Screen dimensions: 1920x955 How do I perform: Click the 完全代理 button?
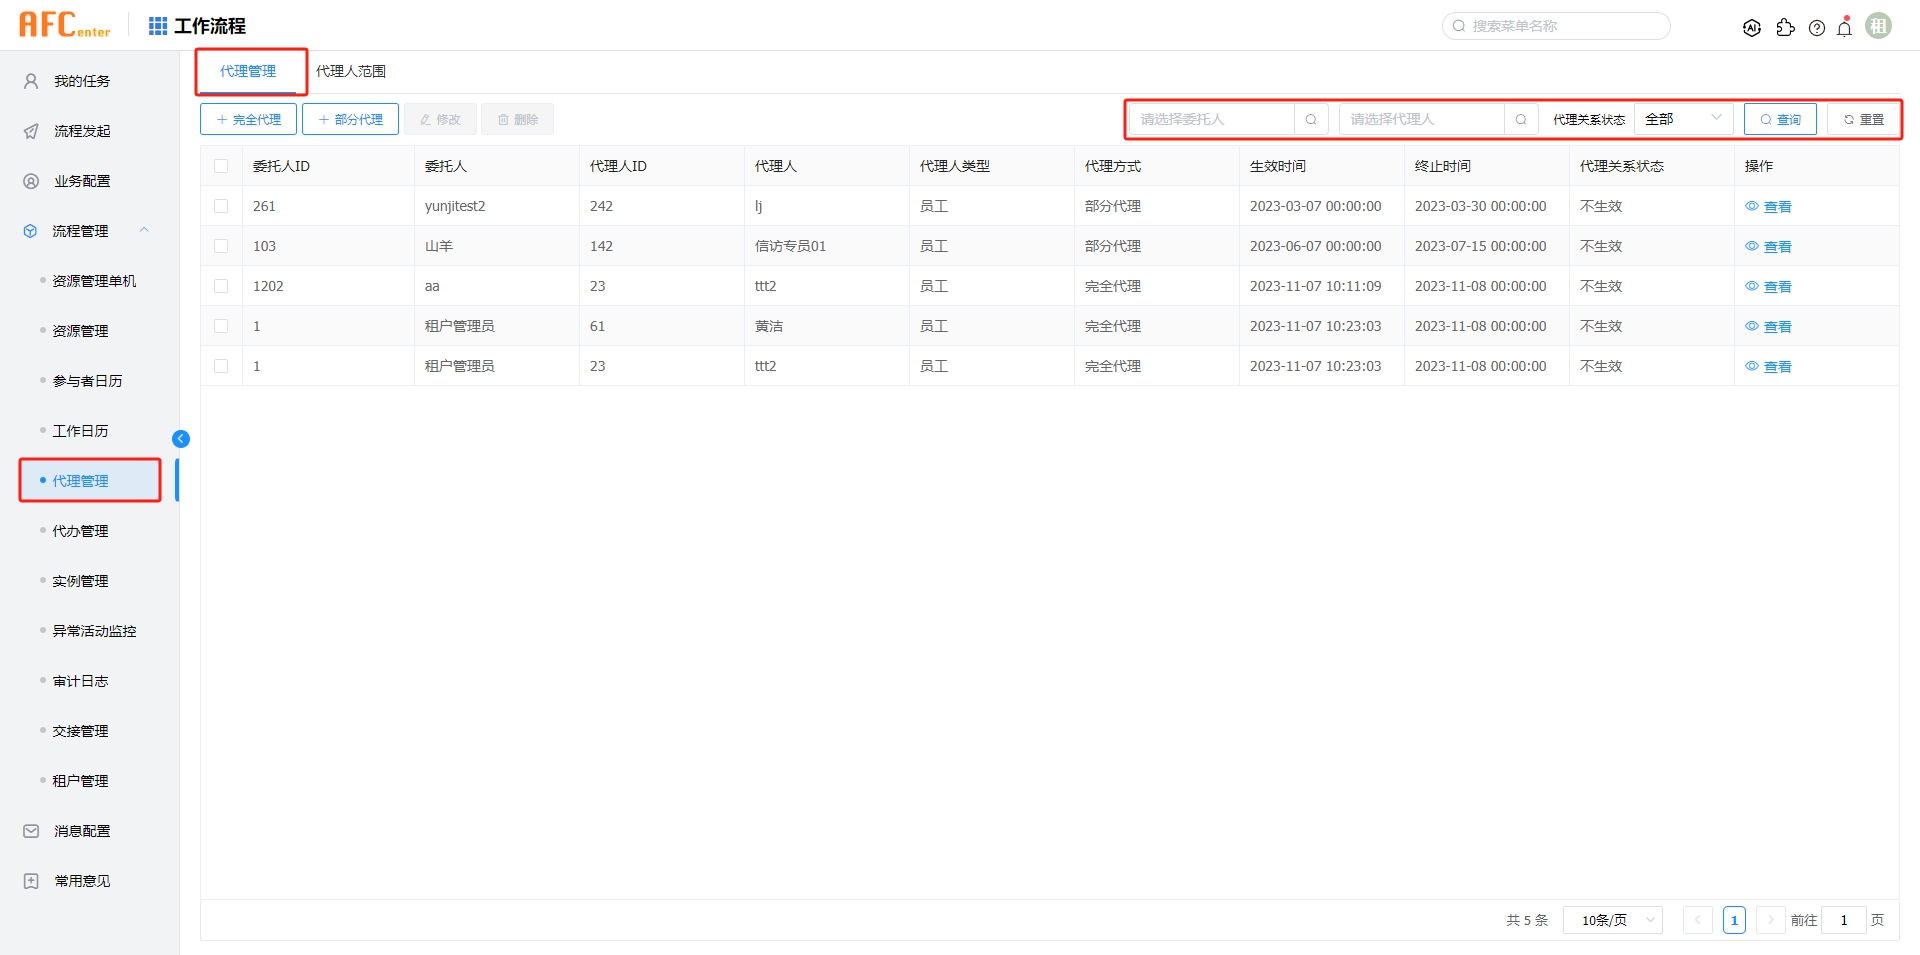pyautogui.click(x=247, y=118)
